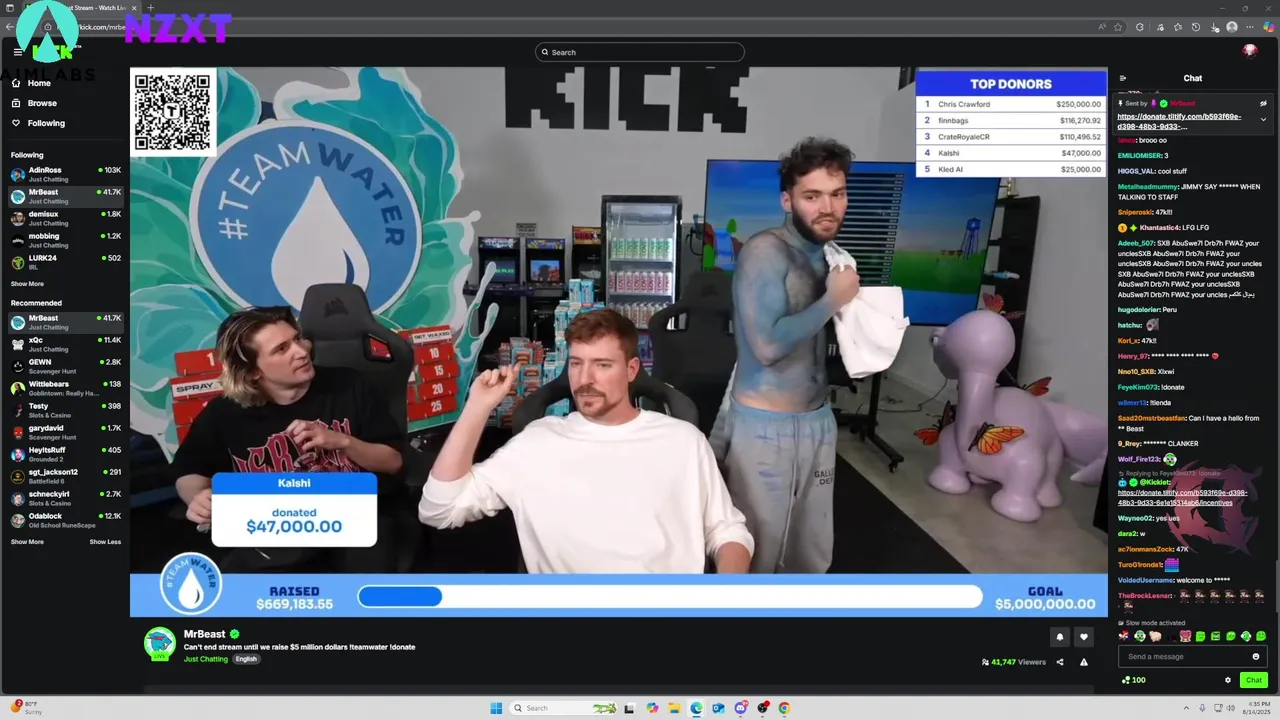This screenshot has height=720, width=1280.
Task: Click the heart follow button
Action: [1083, 637]
